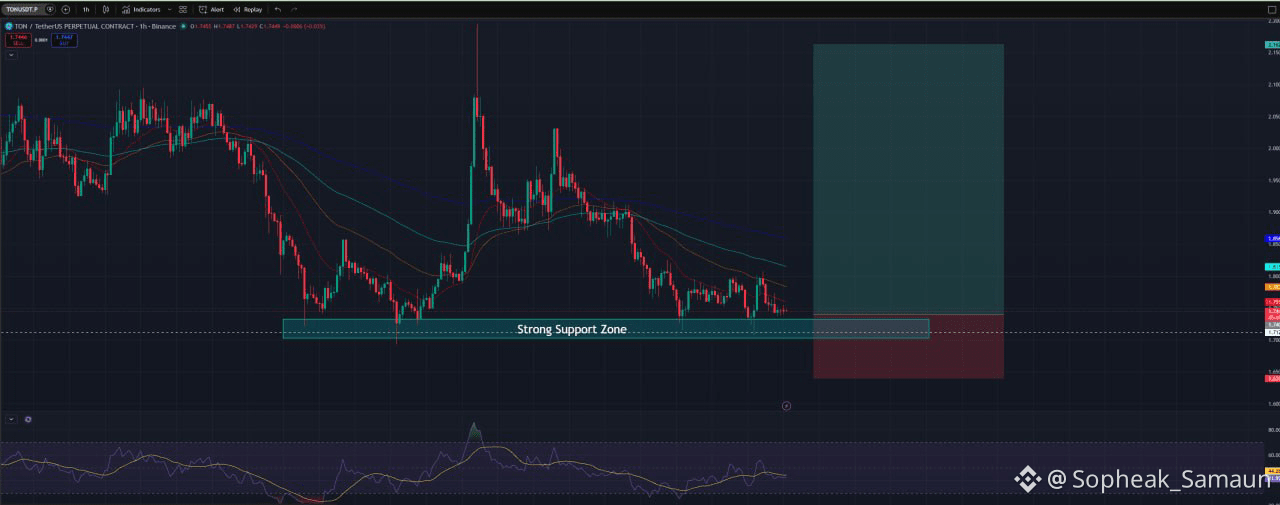
Task: Select the green take-profit zone of long position
Action: point(908,179)
